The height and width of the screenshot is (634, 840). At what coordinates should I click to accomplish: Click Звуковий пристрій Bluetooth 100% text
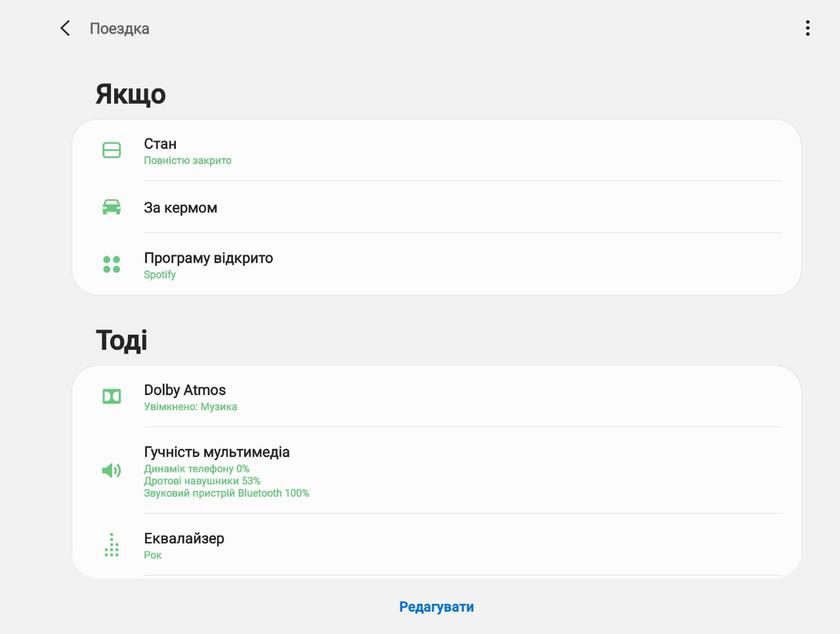[227, 493]
